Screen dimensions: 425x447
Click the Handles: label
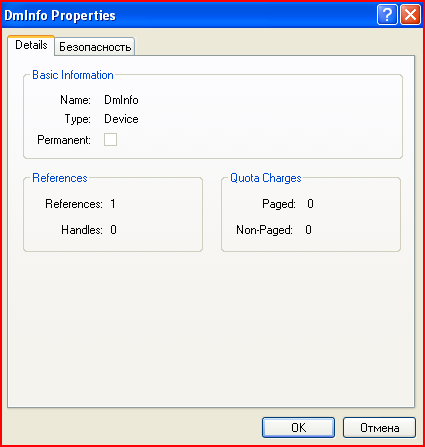[82, 230]
